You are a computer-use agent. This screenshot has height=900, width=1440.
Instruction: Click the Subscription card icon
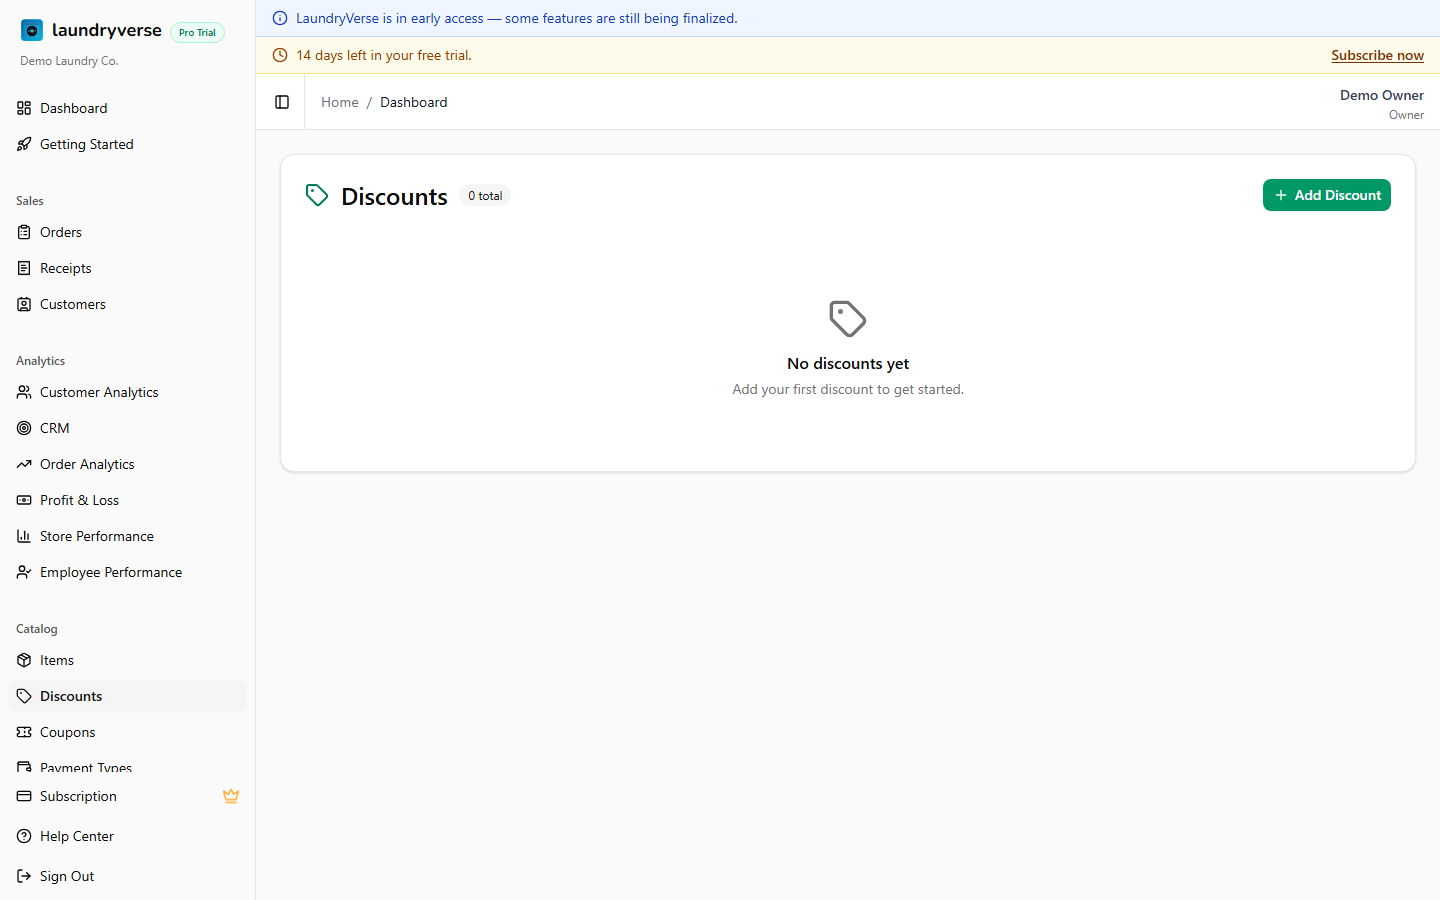tap(24, 796)
